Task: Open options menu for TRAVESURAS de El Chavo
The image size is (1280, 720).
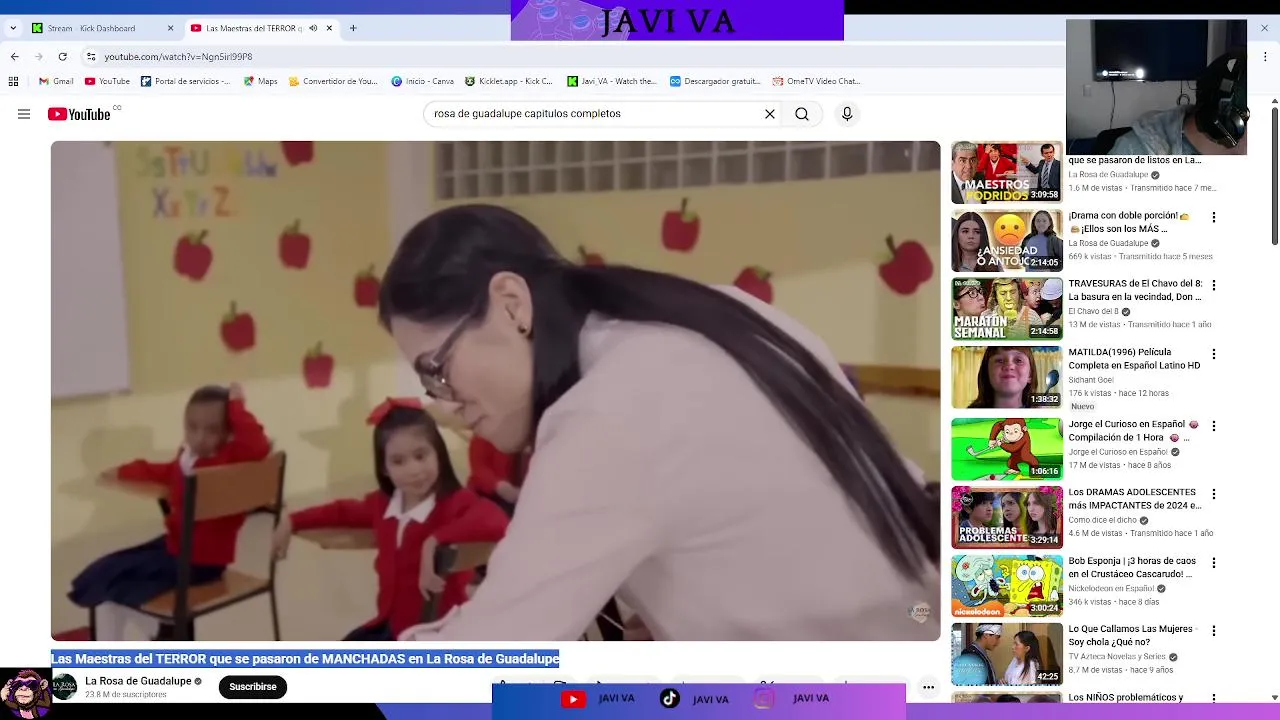Action: (1214, 285)
